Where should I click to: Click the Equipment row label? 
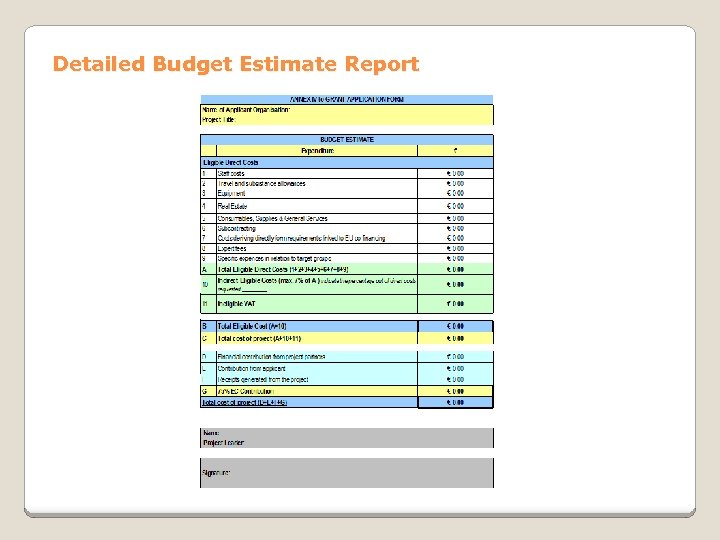click(x=231, y=193)
